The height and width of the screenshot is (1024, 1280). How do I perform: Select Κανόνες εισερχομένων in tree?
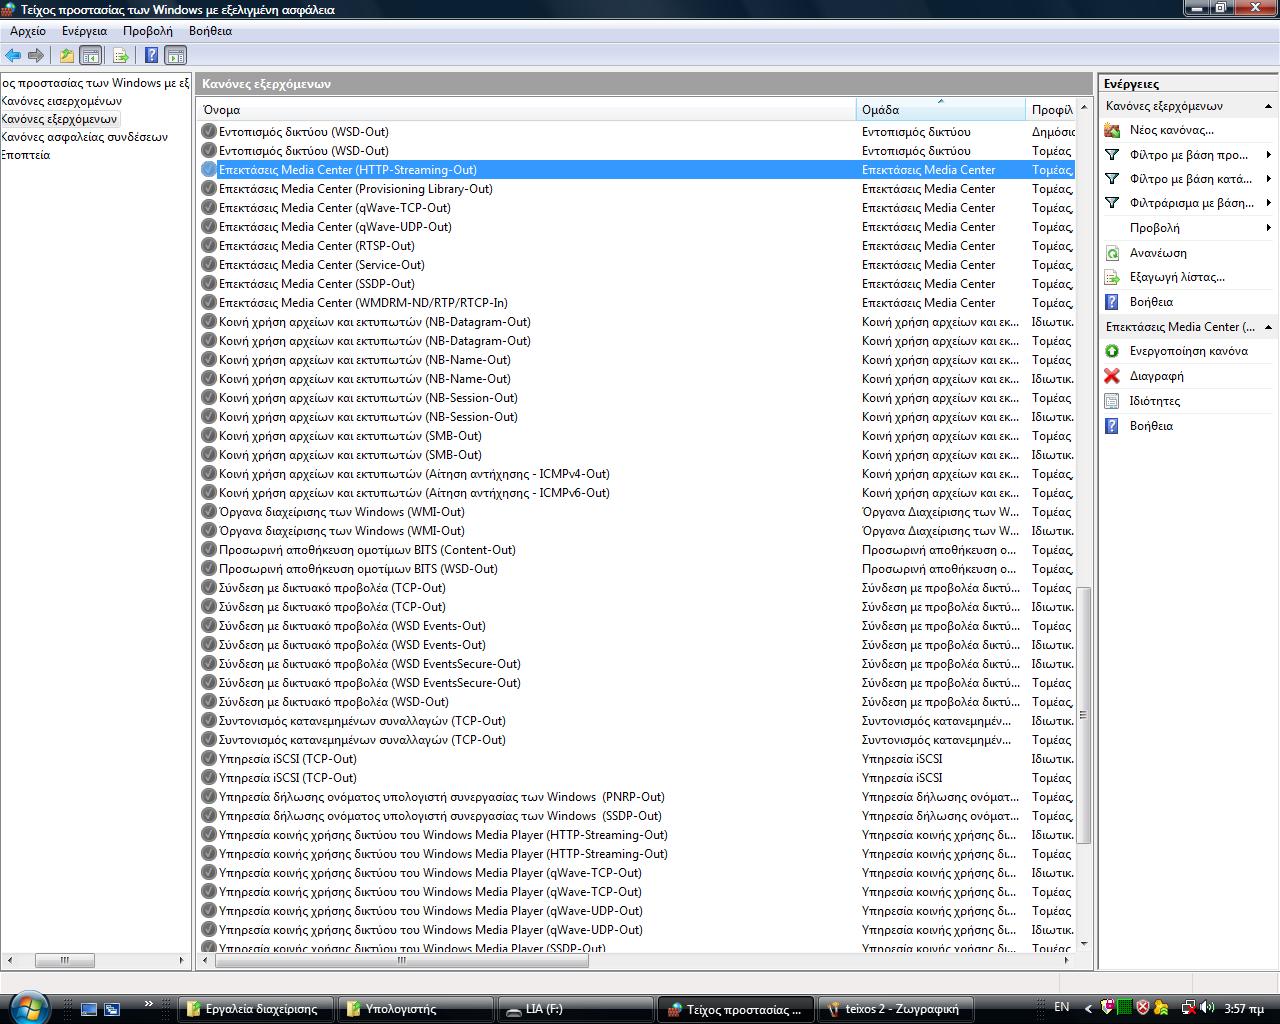62,101
